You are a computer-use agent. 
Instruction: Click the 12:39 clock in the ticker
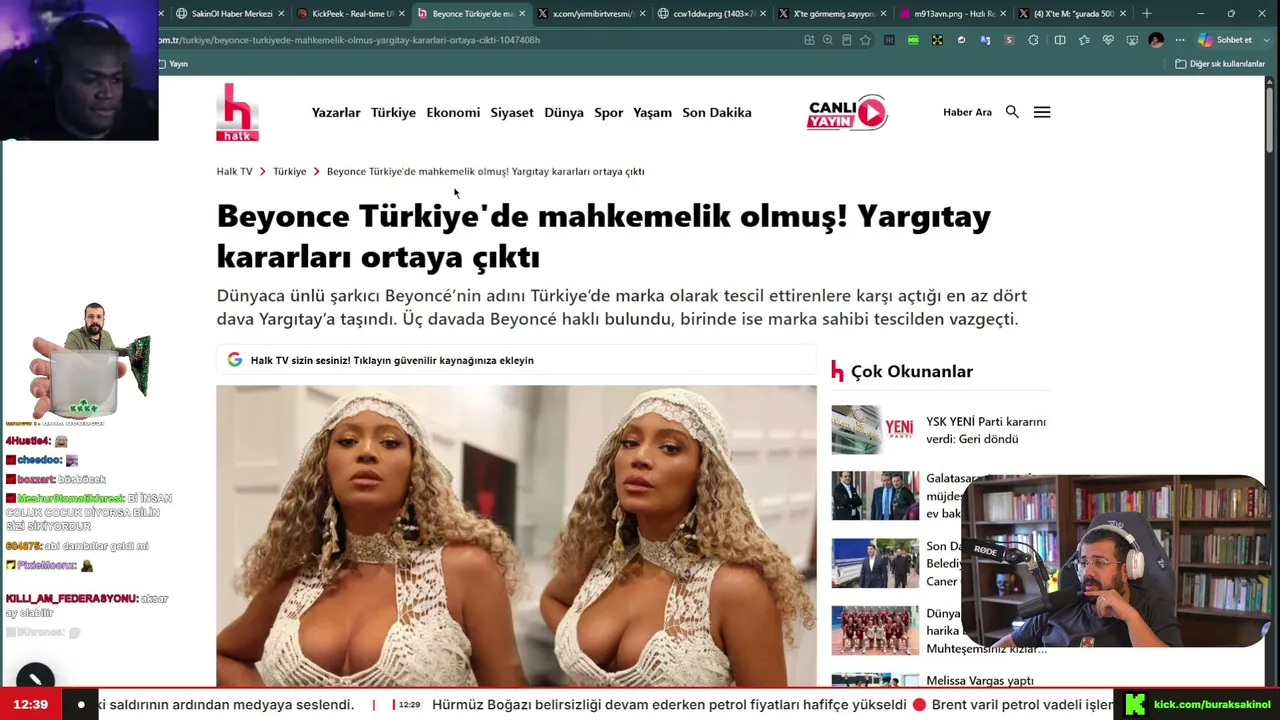(x=31, y=705)
